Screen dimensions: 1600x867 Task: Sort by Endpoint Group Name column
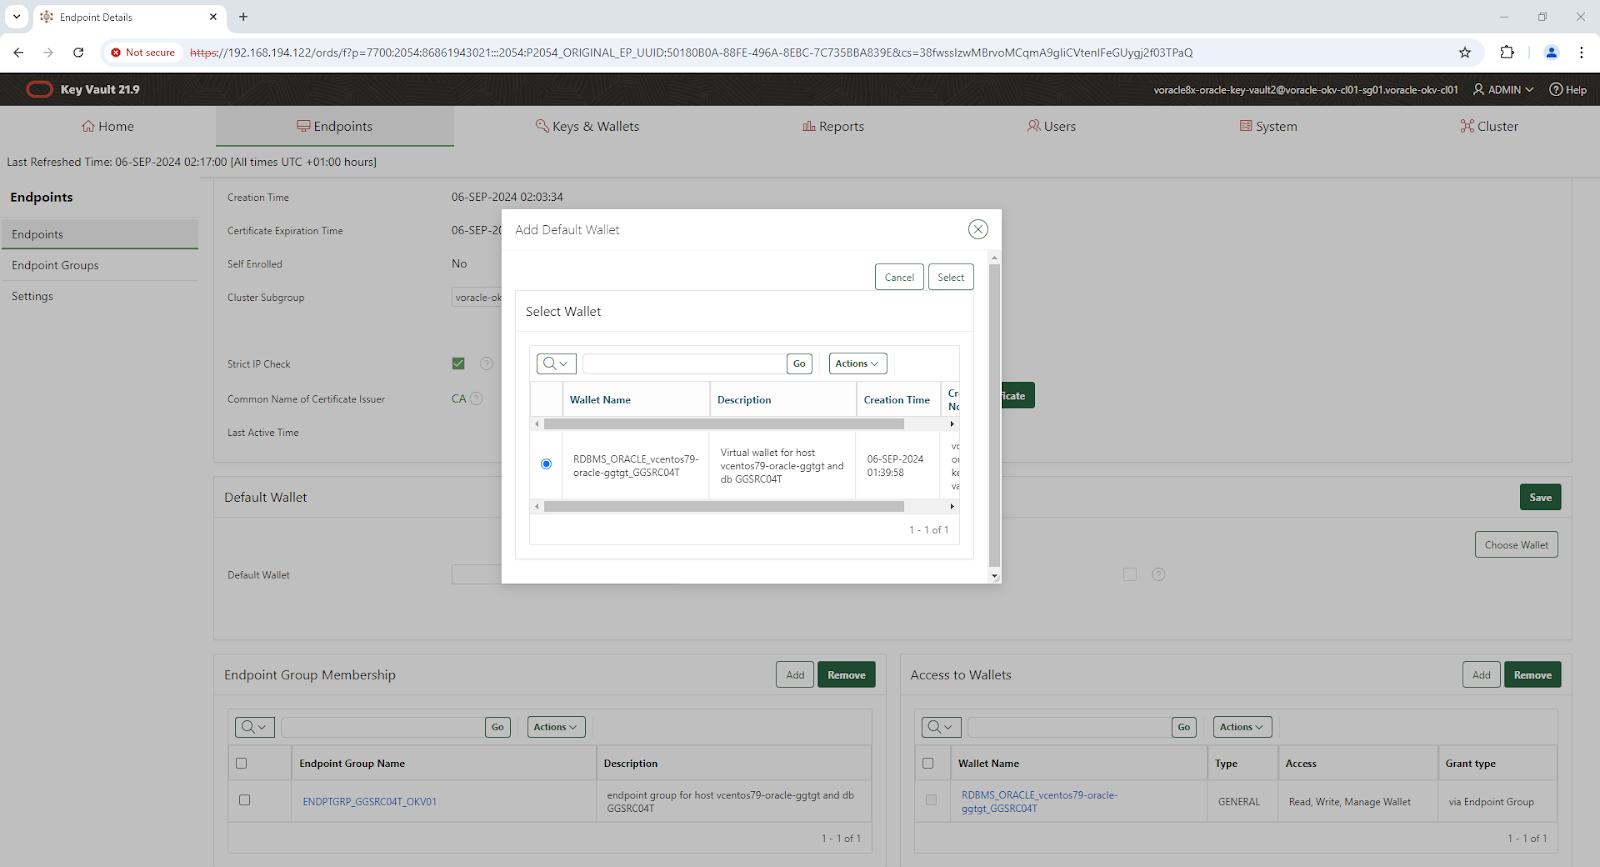[352, 764]
